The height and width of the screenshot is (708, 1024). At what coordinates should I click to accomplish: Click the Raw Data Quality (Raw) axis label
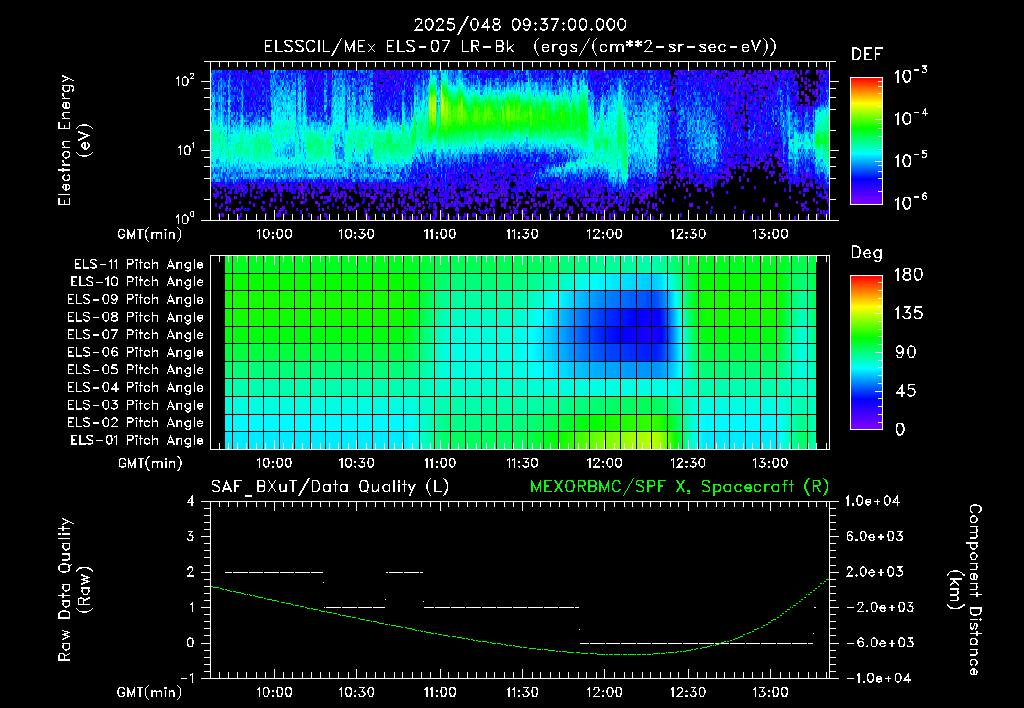point(74,589)
